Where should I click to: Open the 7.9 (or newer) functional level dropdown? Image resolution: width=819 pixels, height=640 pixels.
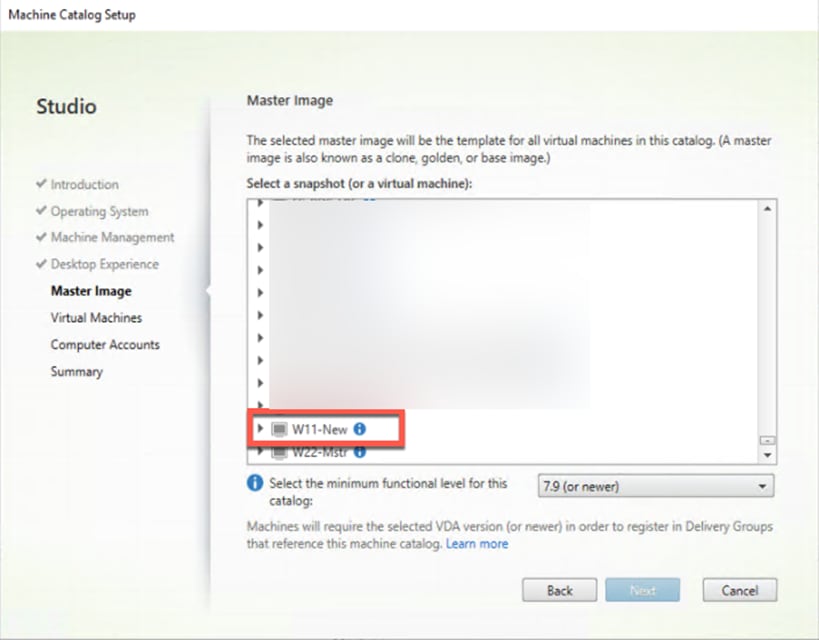point(656,486)
